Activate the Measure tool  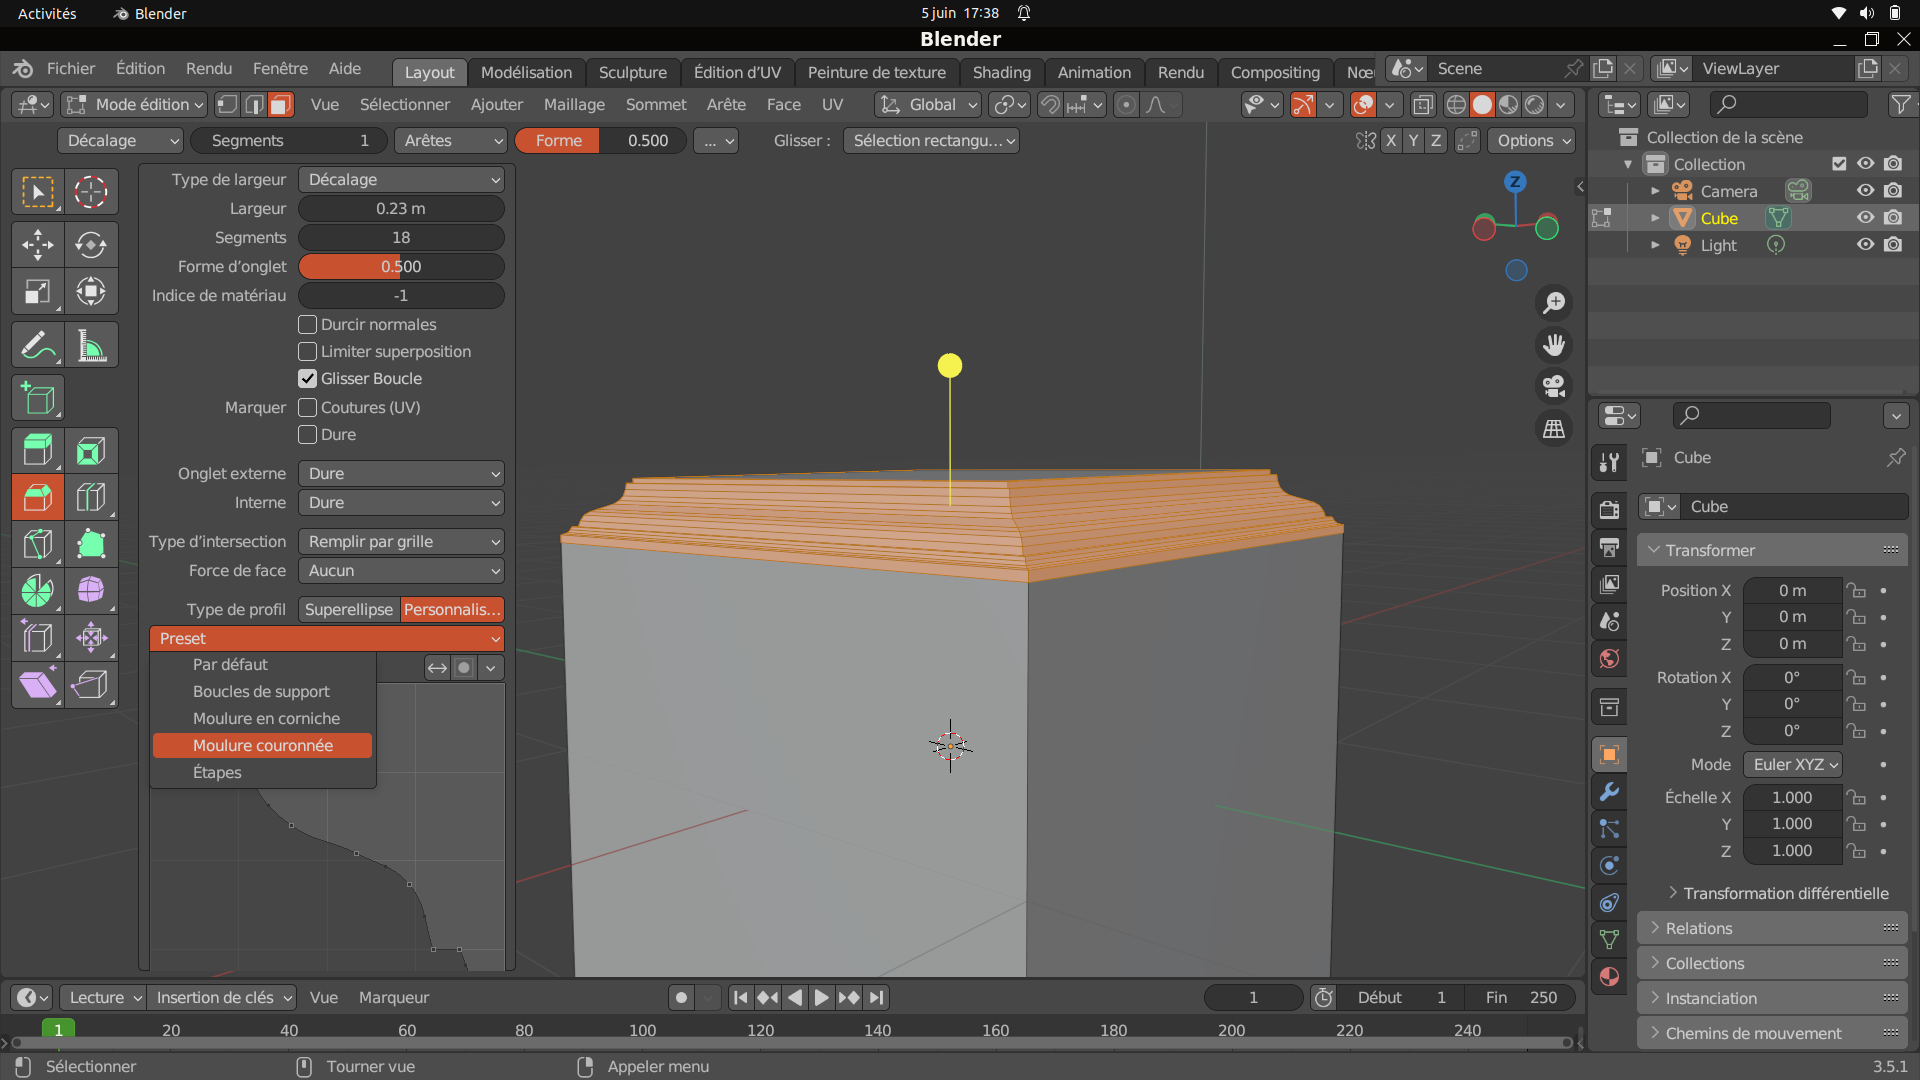90,346
